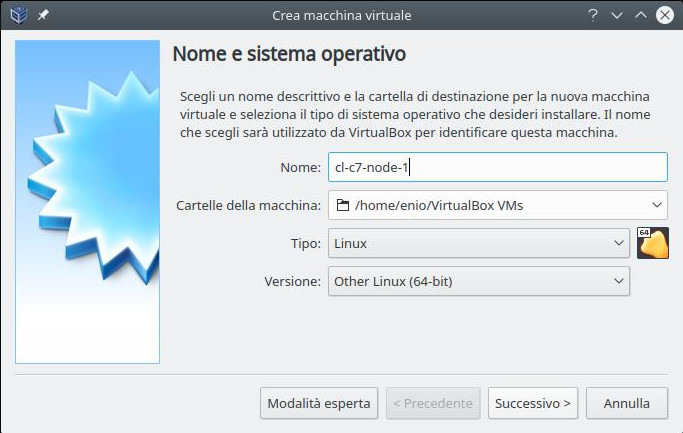Open the Cartelle della macchina dropdown
The image size is (683, 433).
[656, 206]
